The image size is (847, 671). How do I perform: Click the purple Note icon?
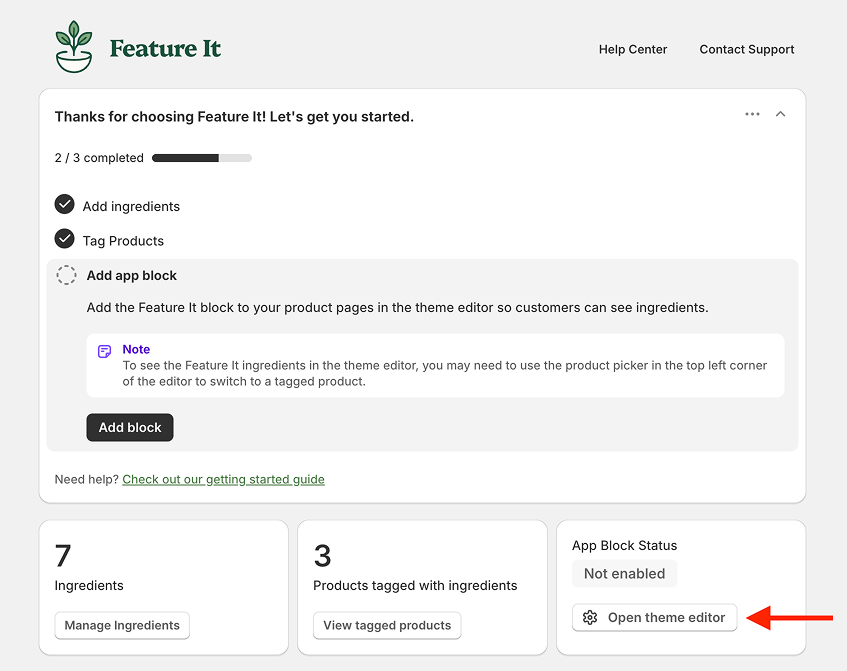pos(105,351)
